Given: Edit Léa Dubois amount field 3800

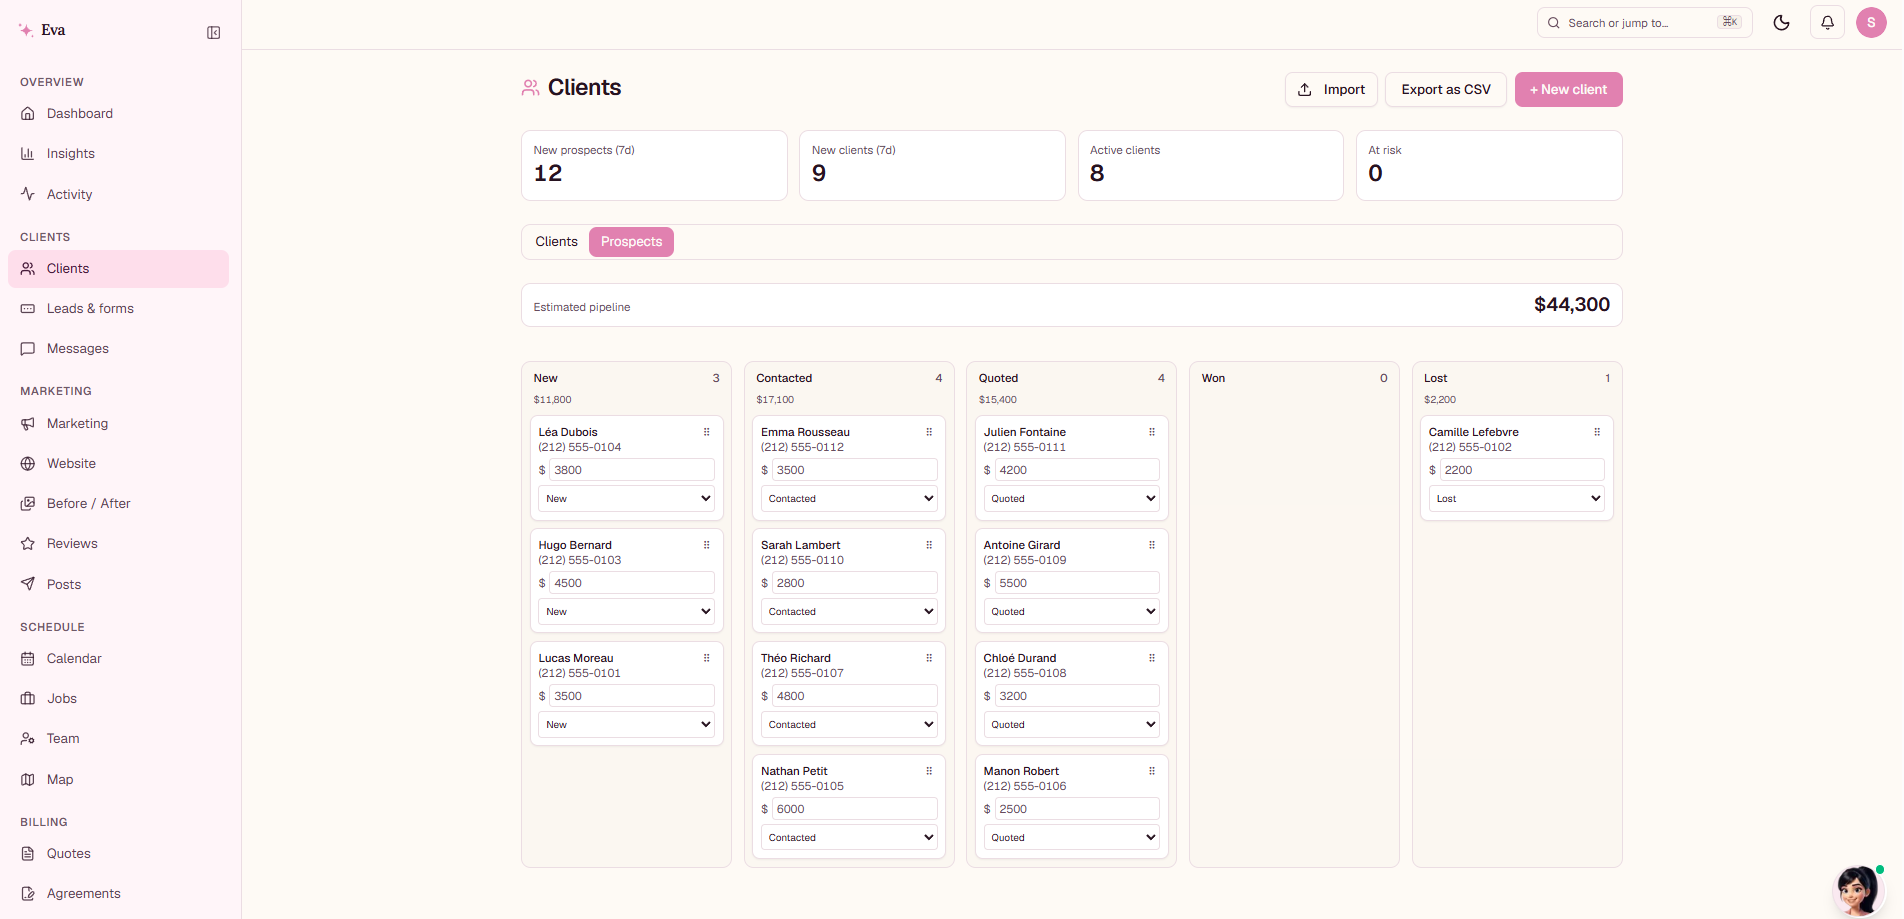Looking at the screenshot, I should pyautogui.click(x=631, y=470).
